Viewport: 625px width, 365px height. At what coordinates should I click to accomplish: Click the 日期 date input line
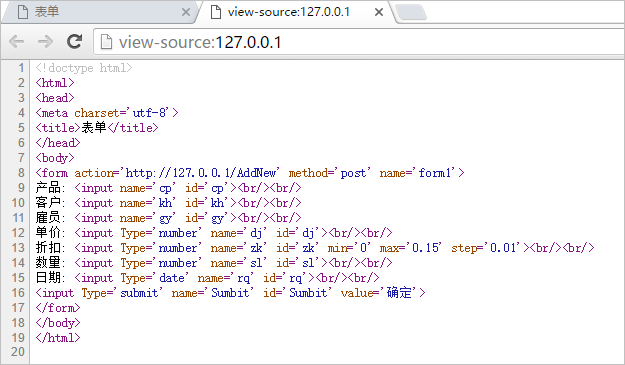[x=207, y=278]
